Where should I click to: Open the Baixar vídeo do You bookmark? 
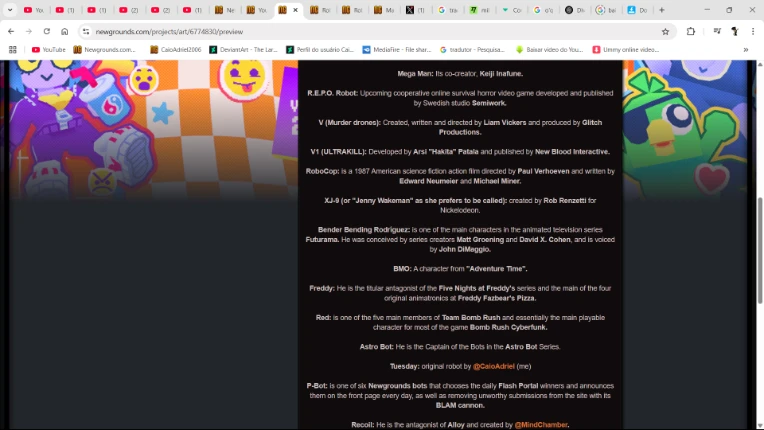(x=549, y=50)
